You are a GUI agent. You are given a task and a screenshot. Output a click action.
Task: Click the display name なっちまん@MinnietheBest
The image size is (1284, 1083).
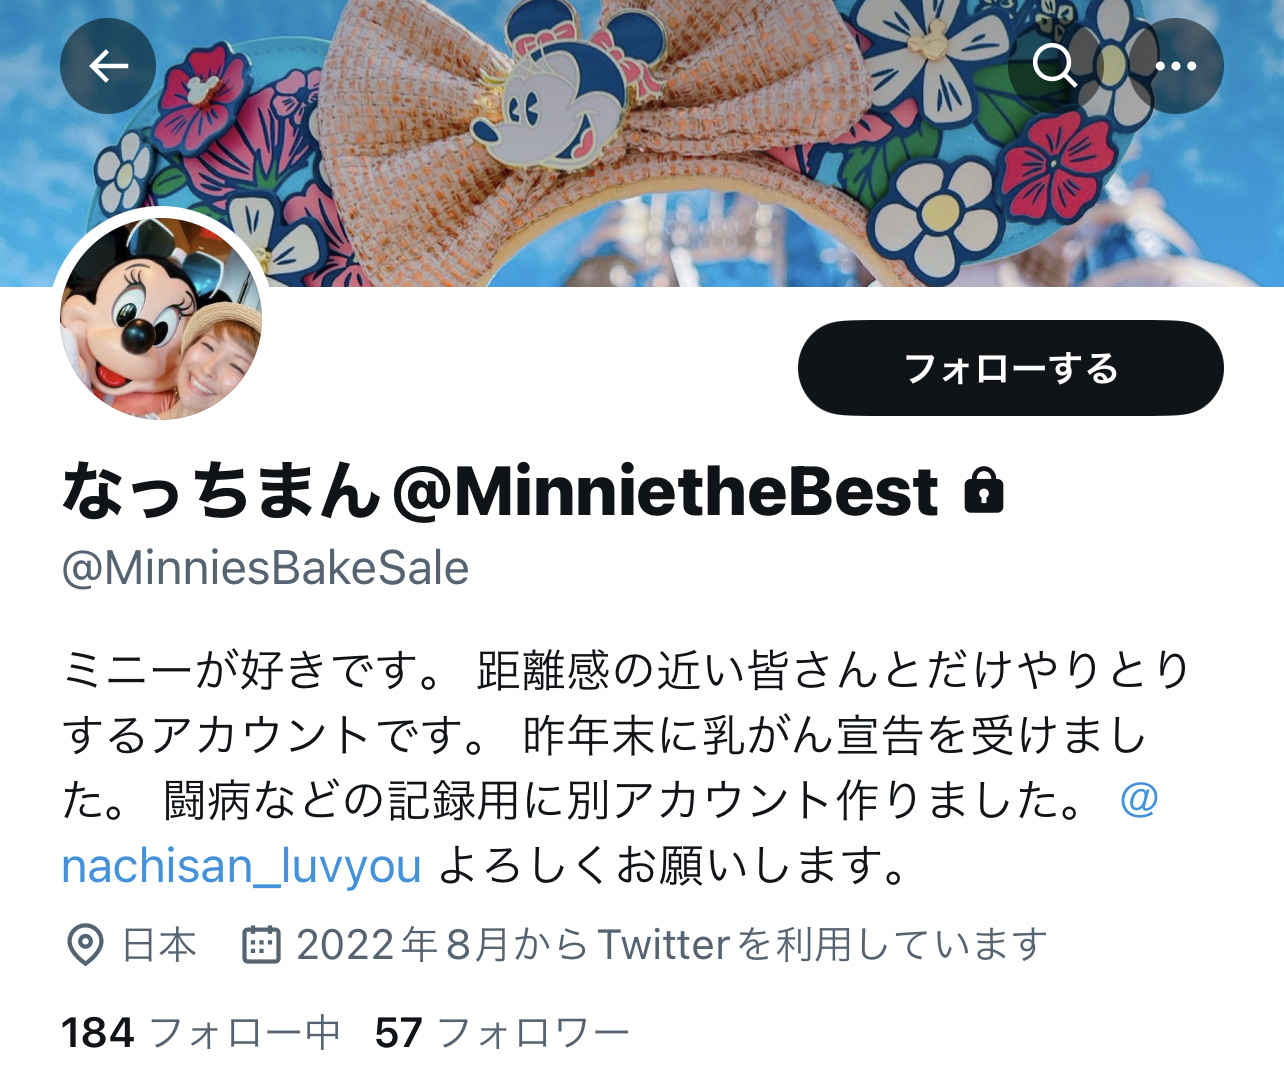(500, 491)
